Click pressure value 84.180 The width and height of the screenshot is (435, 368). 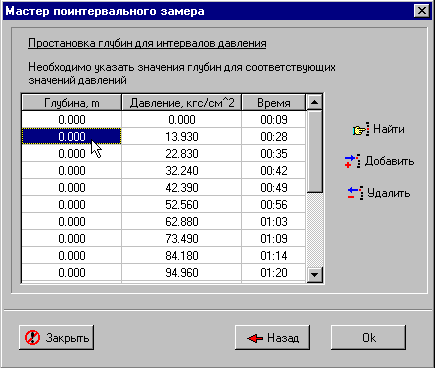[182, 256]
